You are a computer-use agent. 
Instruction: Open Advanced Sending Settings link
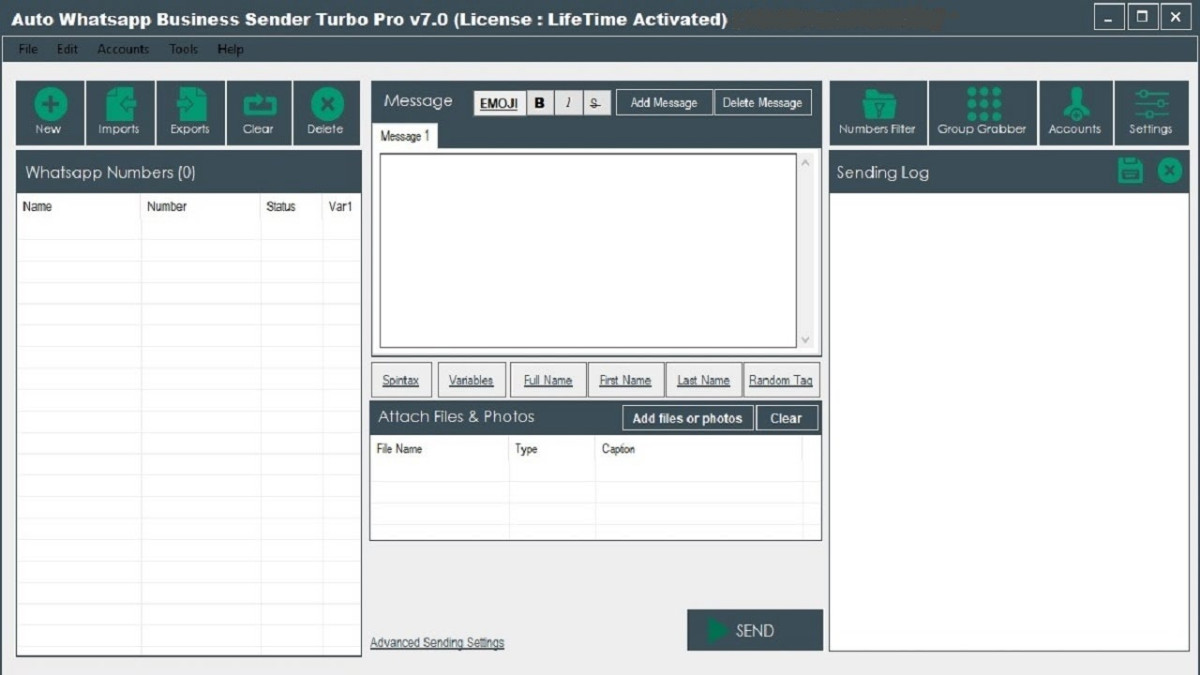click(x=437, y=643)
